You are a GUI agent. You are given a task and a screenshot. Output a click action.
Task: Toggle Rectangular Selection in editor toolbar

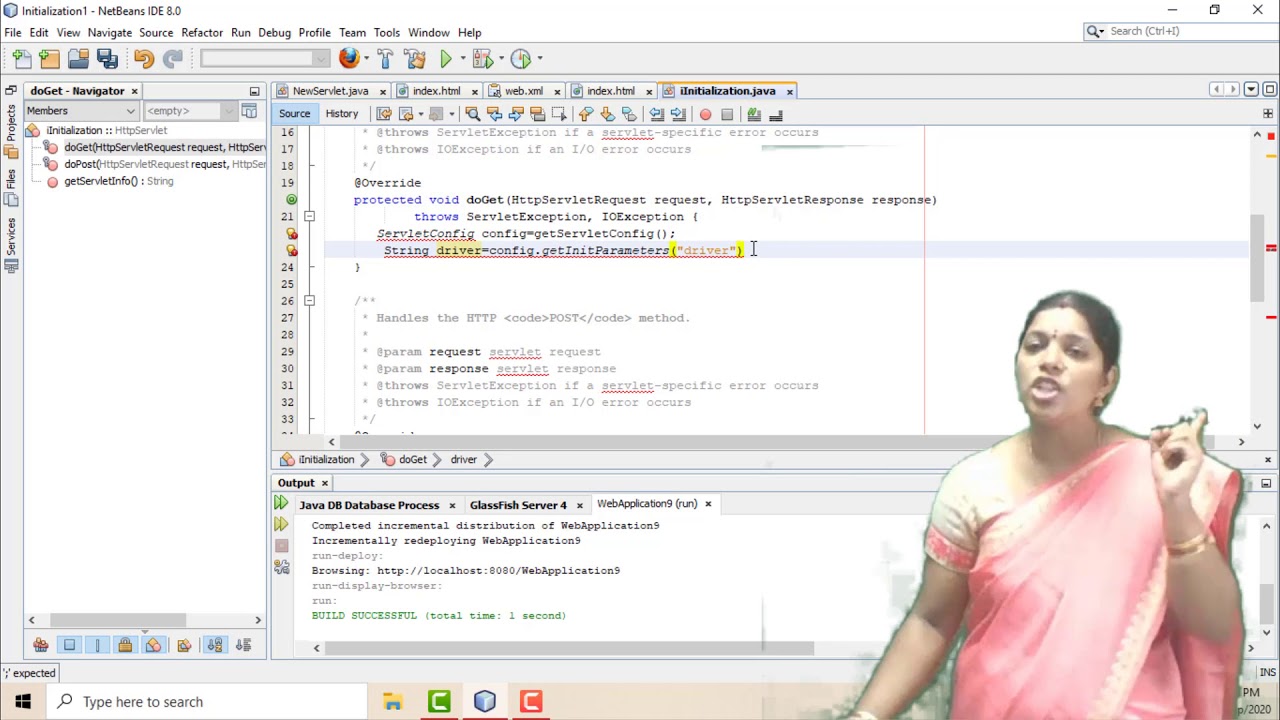(x=559, y=114)
